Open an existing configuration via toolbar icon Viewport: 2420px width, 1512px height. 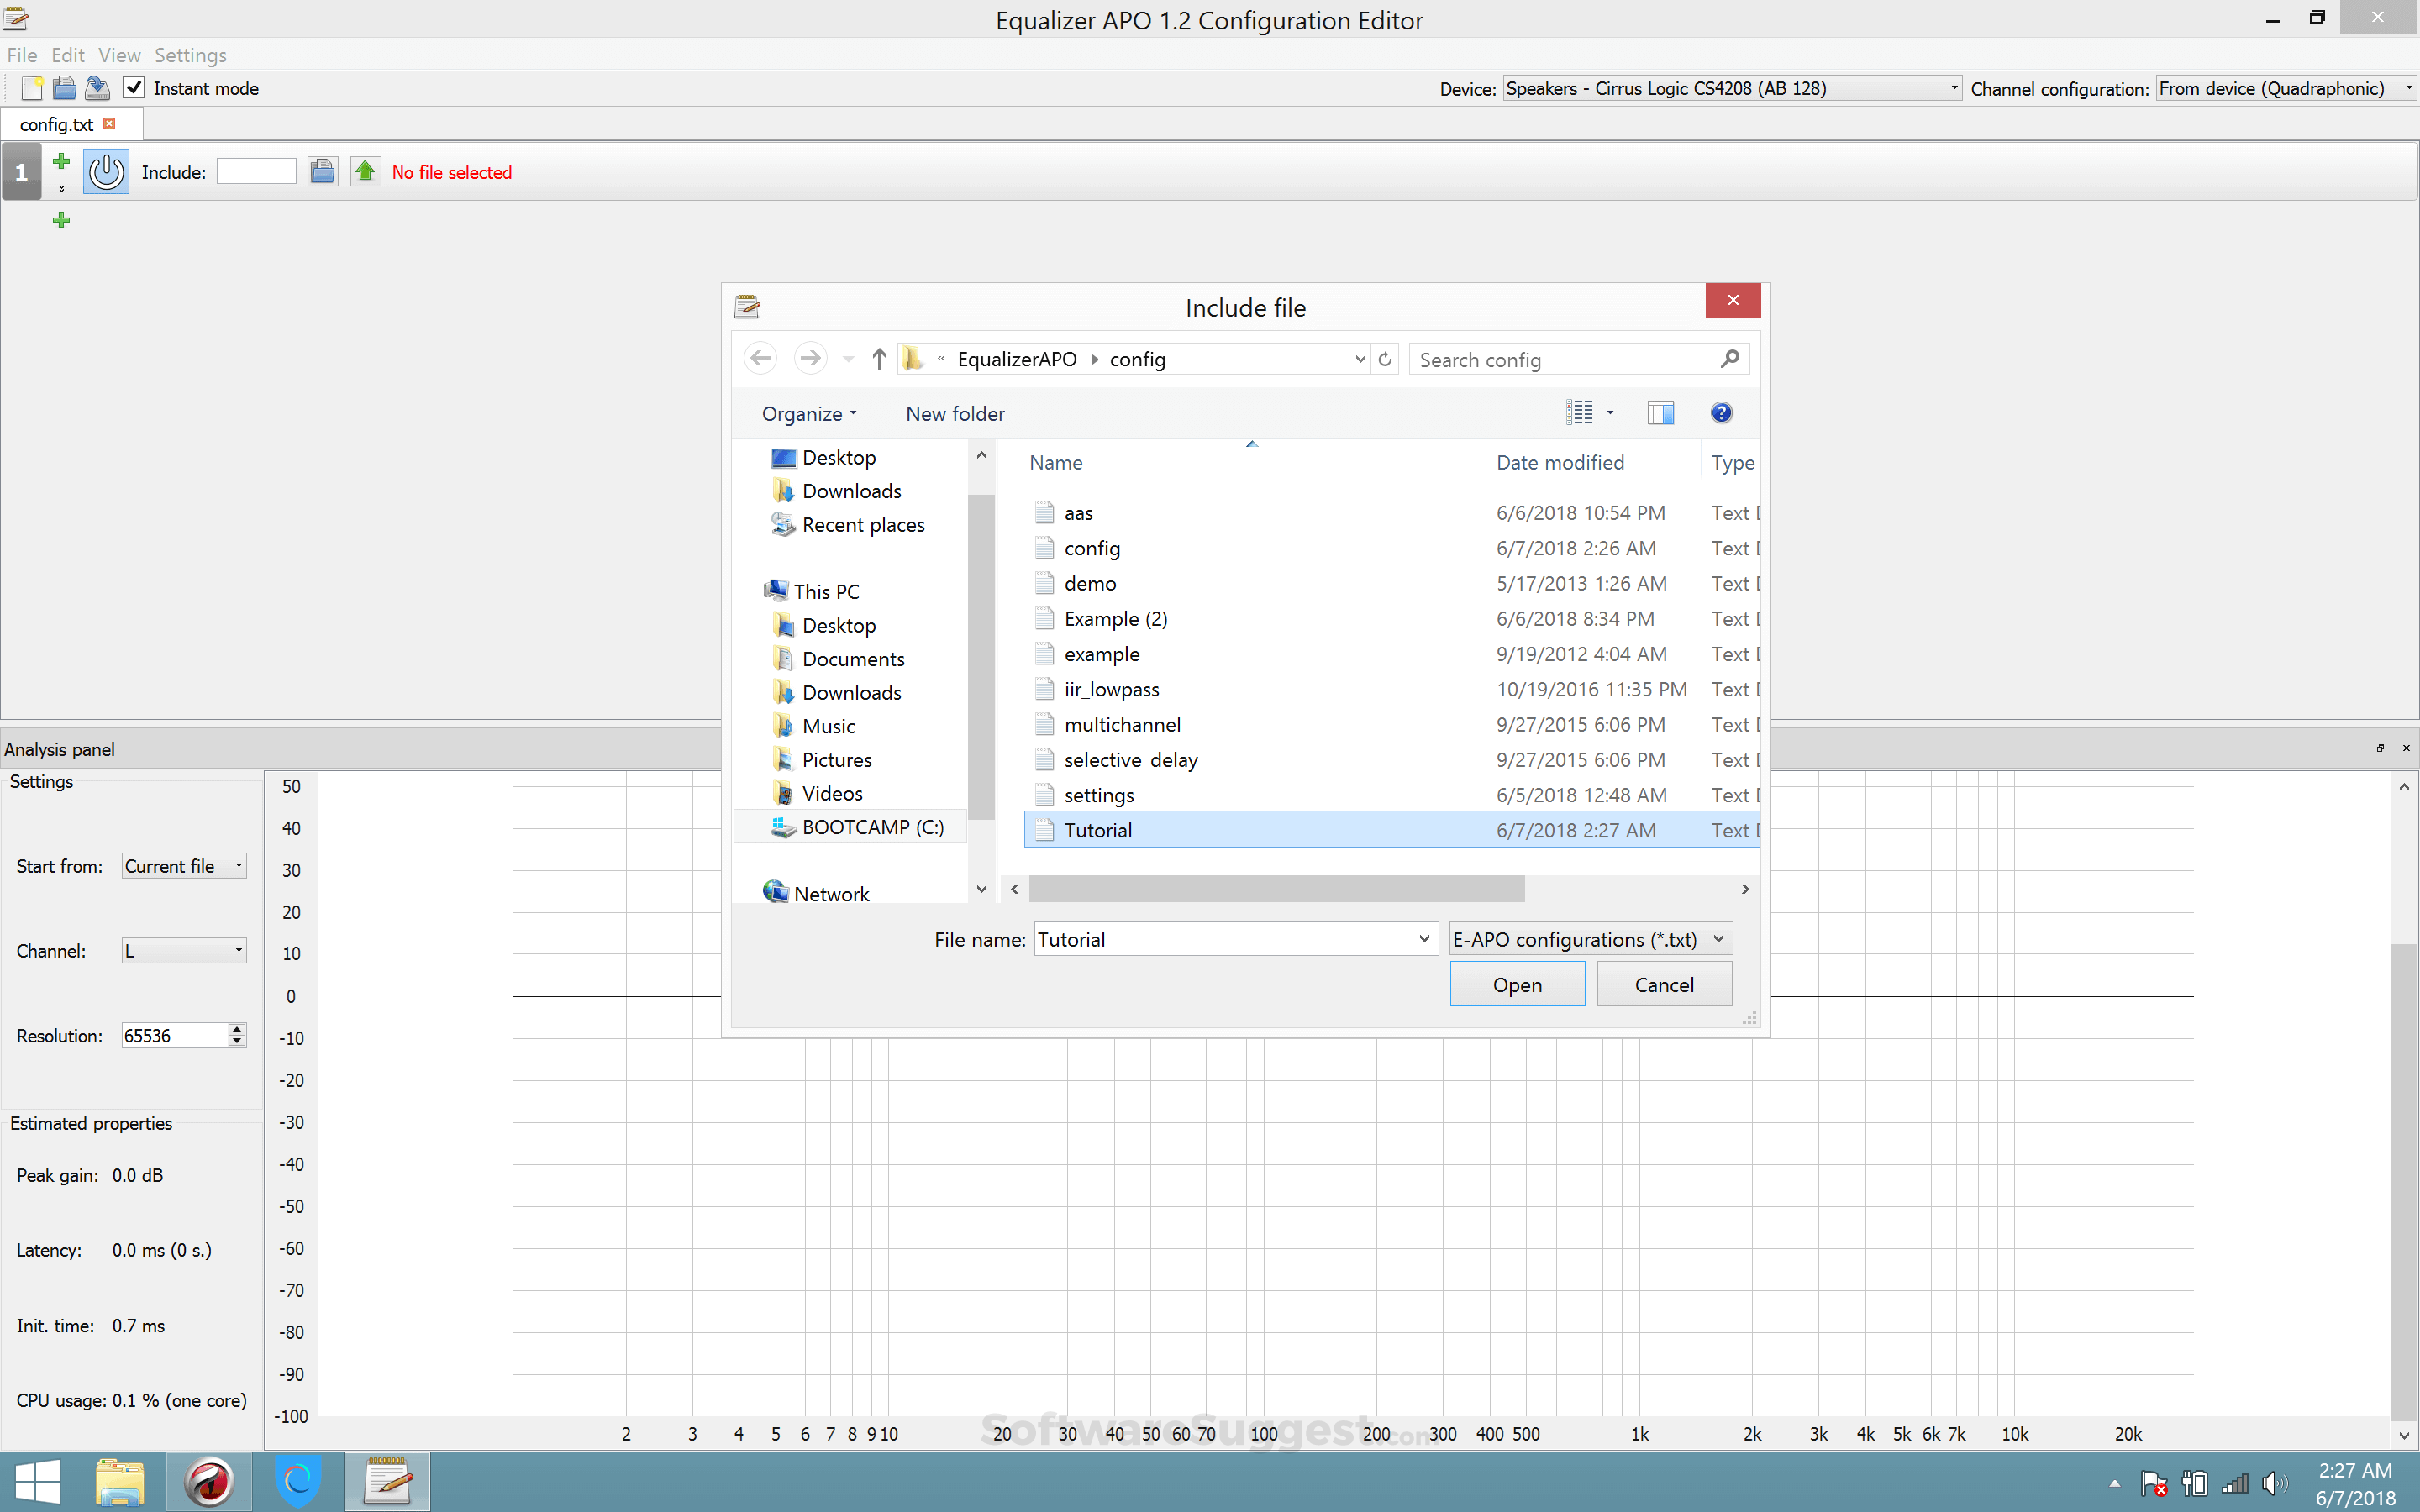coord(64,88)
